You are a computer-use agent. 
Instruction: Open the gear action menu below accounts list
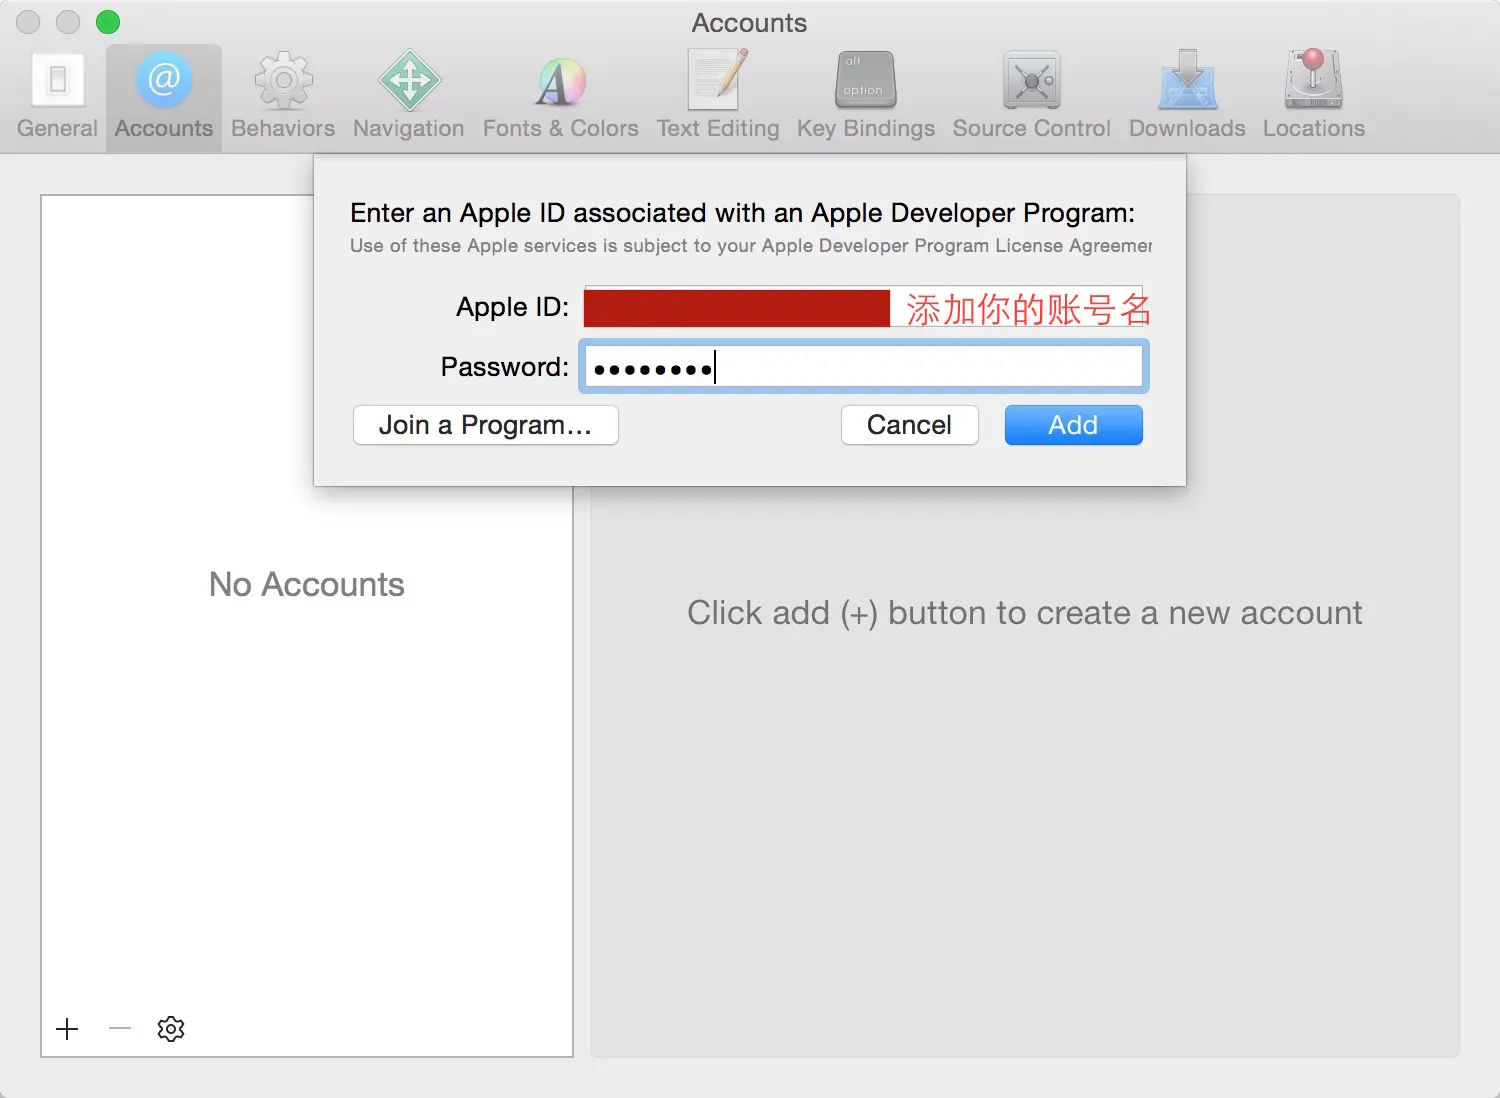click(x=171, y=1029)
